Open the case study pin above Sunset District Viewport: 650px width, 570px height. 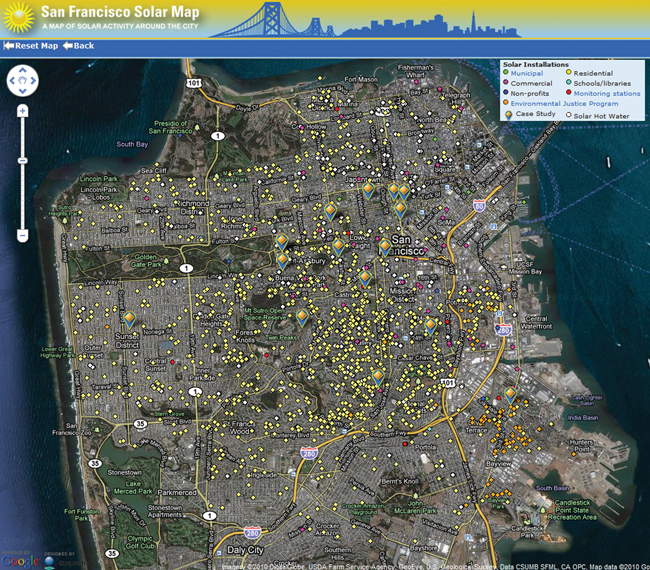(129, 320)
